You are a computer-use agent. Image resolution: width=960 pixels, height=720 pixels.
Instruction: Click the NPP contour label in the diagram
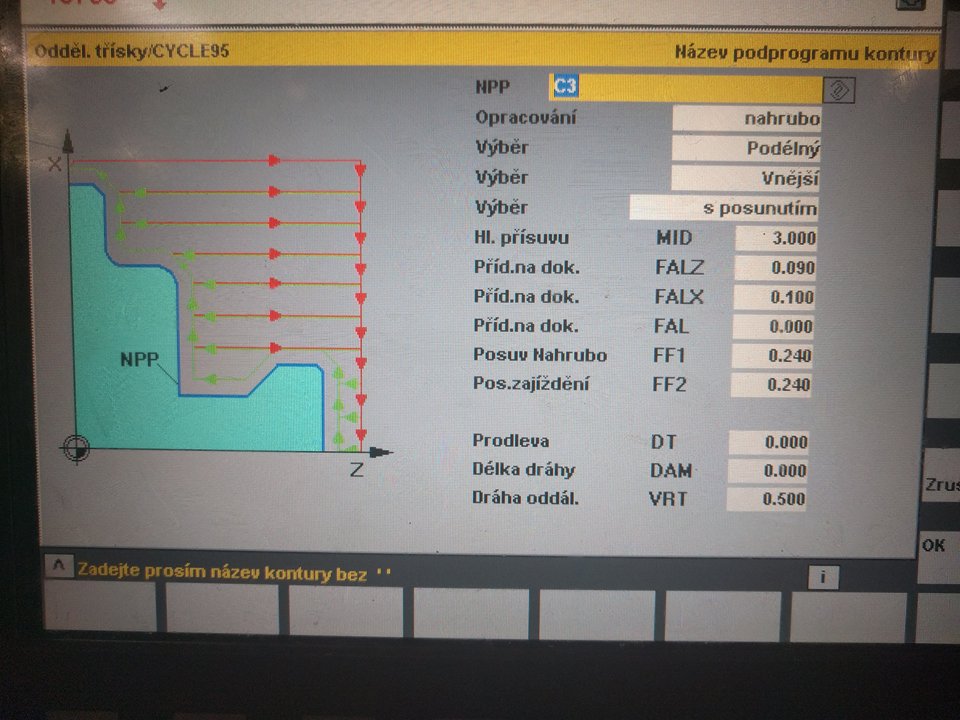tap(139, 360)
